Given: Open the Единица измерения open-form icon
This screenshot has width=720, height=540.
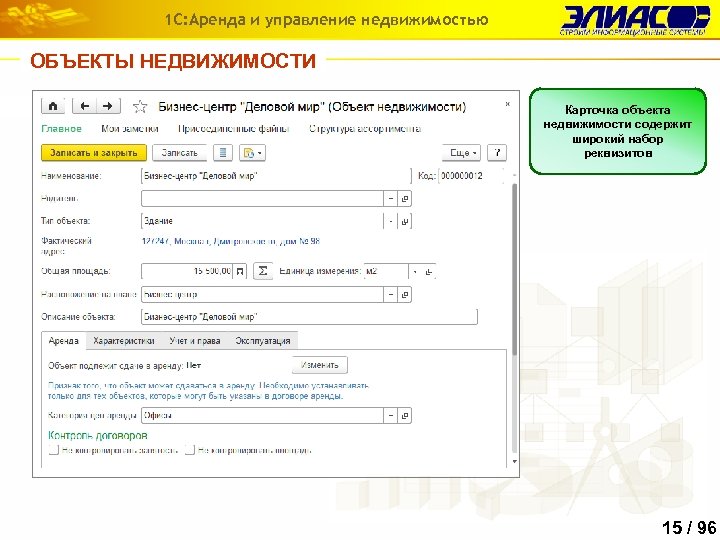Looking at the screenshot, I should 428,271.
